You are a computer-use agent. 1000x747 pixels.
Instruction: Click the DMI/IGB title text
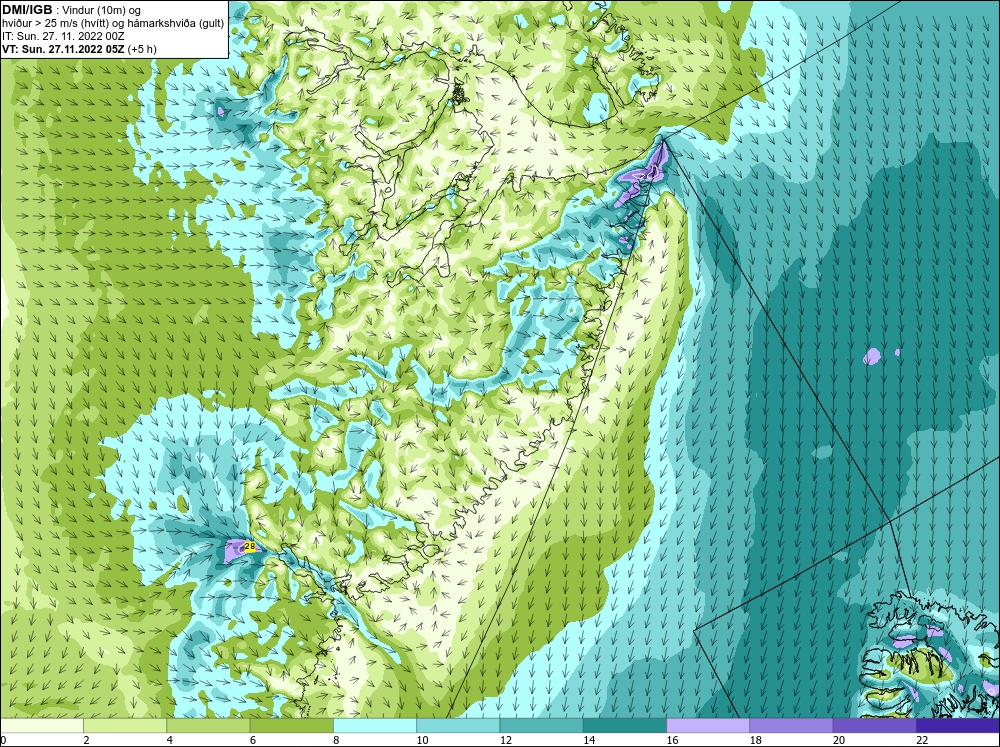[27, 10]
